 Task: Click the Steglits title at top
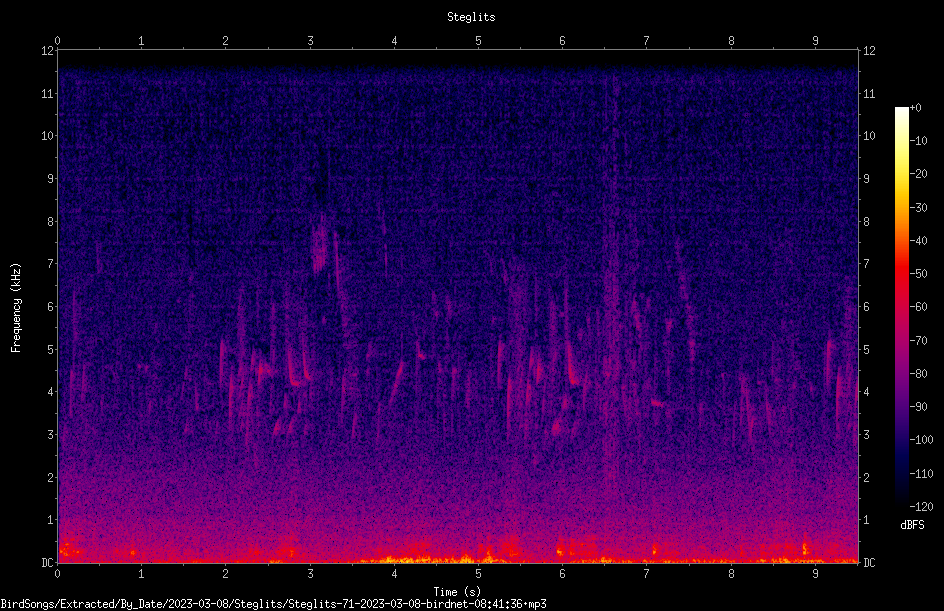click(471, 17)
